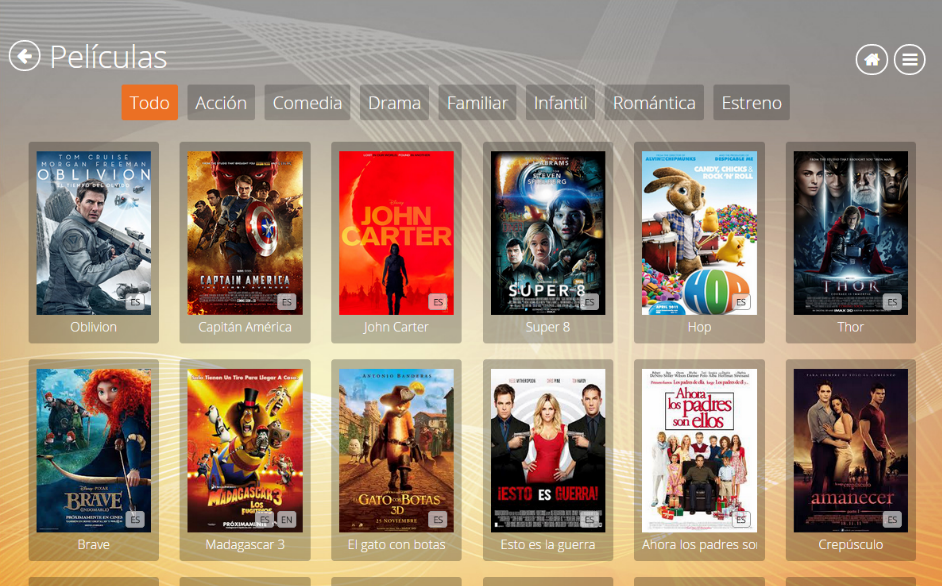Image resolution: width=942 pixels, height=586 pixels.
Task: Click the Capitán América title label
Action: (x=245, y=327)
